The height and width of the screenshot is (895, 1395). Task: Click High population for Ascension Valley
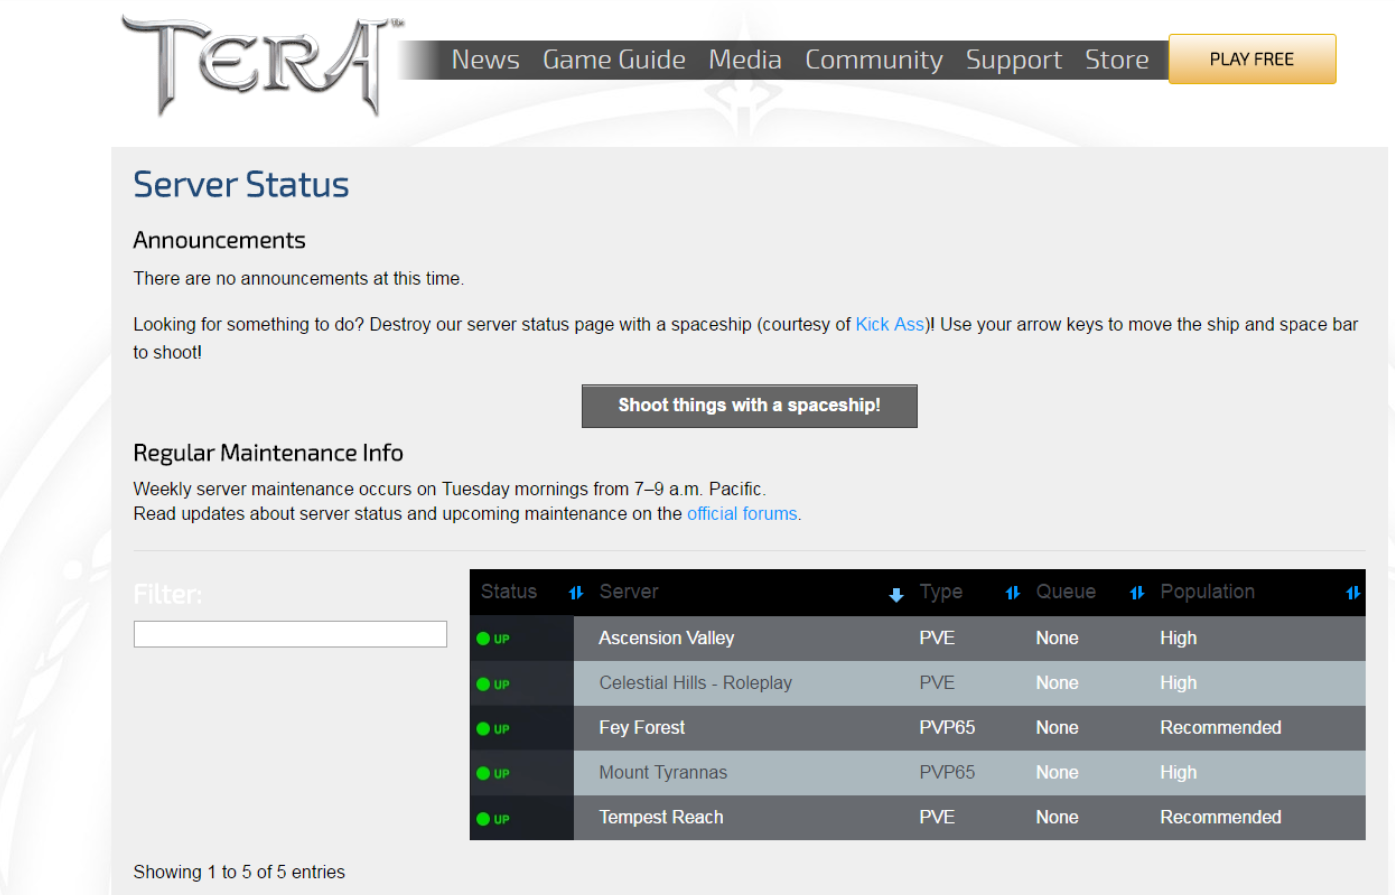[1178, 638]
